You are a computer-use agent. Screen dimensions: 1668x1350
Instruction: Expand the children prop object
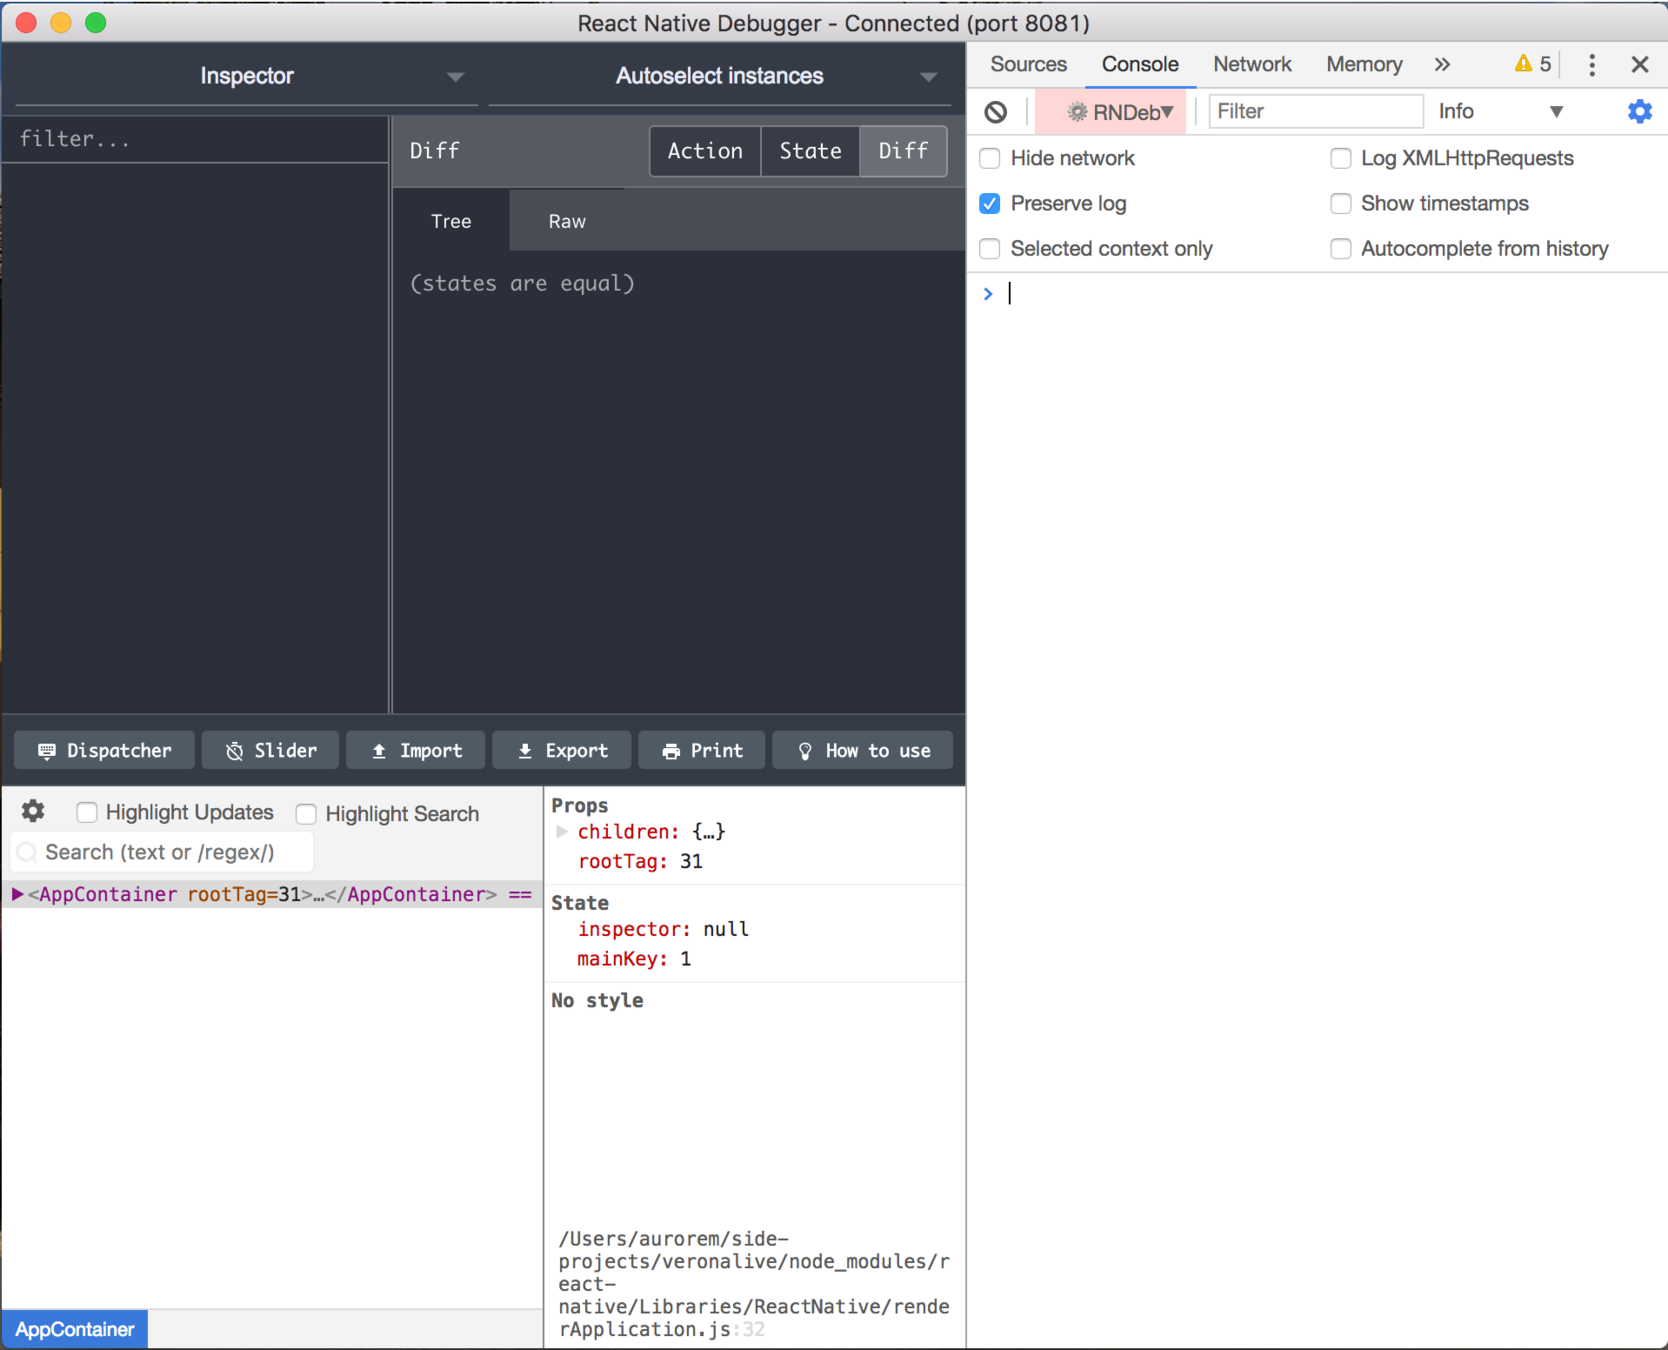pos(562,832)
